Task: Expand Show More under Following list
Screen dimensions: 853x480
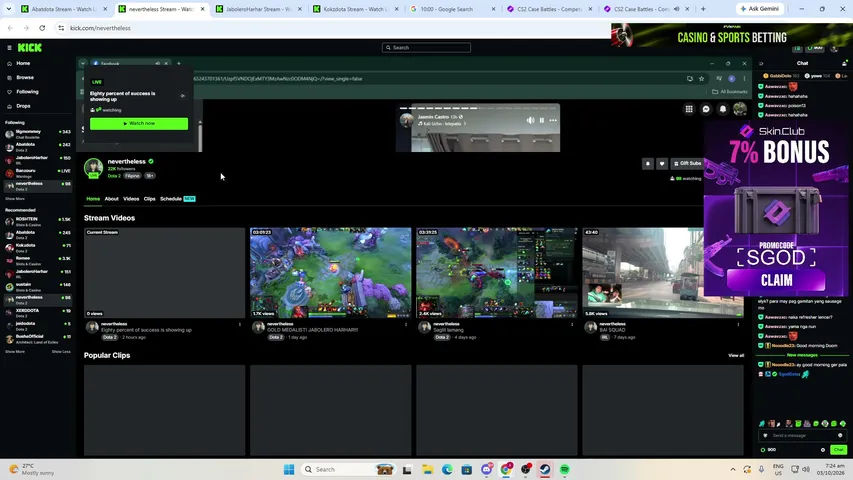Action: click(x=15, y=199)
